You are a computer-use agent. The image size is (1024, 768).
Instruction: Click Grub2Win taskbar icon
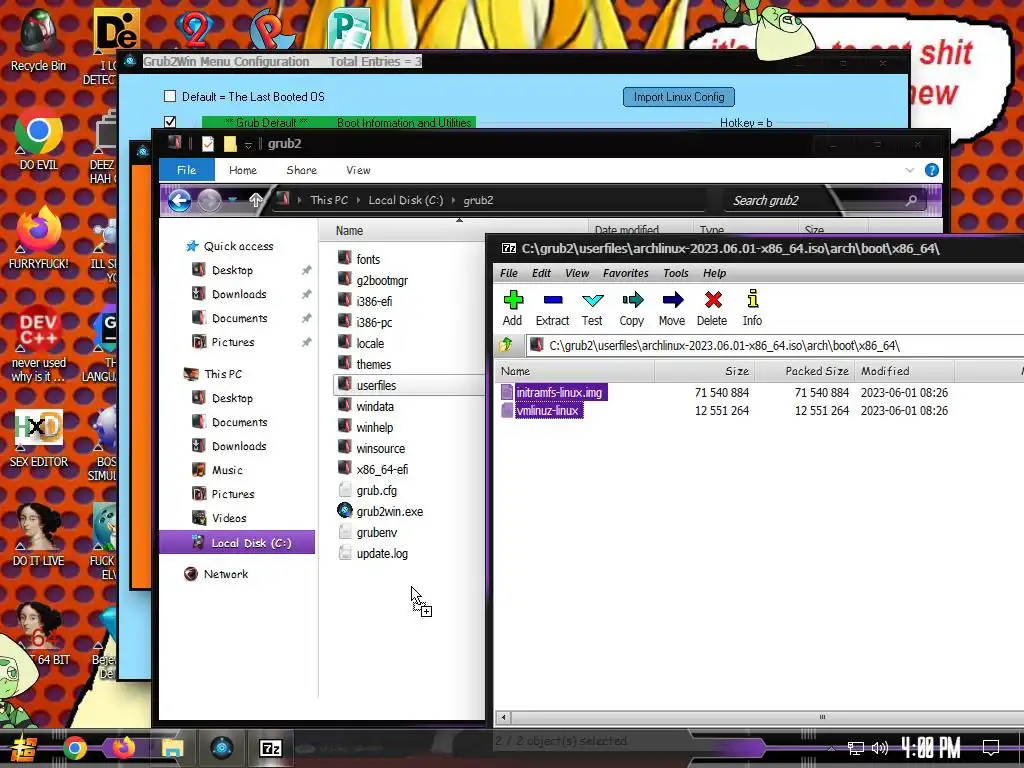coord(222,748)
